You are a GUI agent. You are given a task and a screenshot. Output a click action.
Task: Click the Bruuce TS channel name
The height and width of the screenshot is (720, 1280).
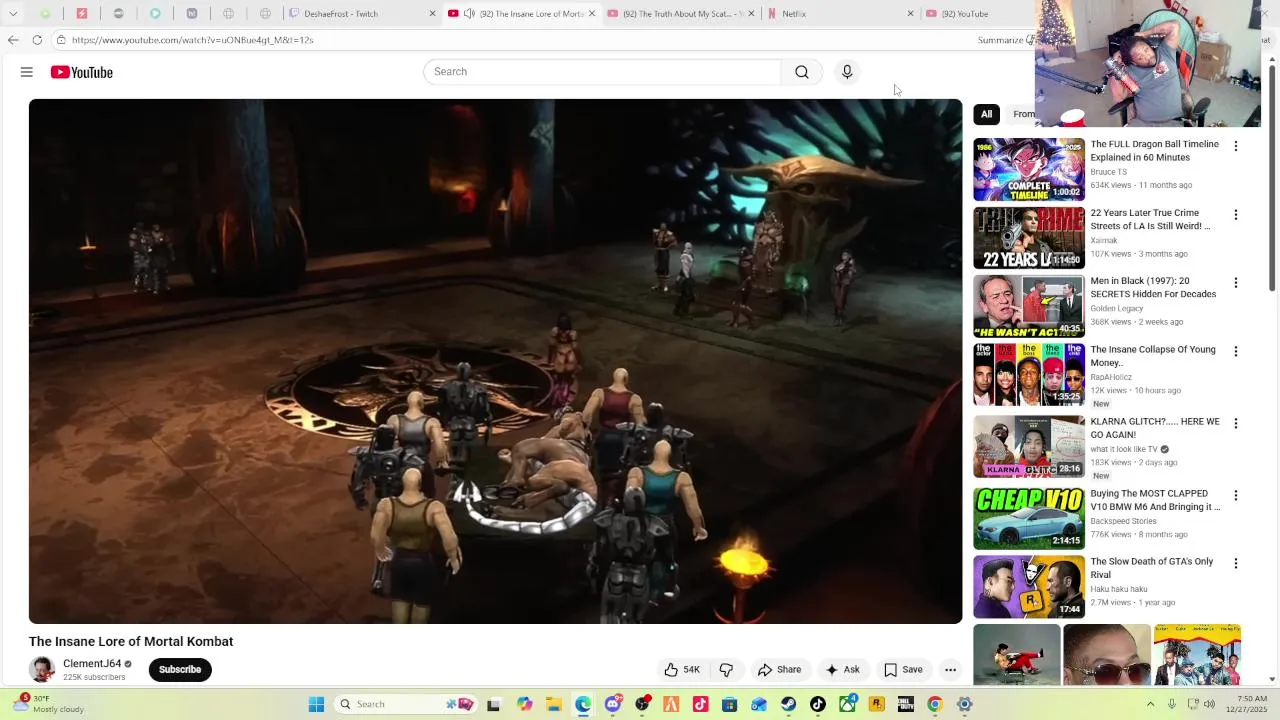tap(1108, 172)
